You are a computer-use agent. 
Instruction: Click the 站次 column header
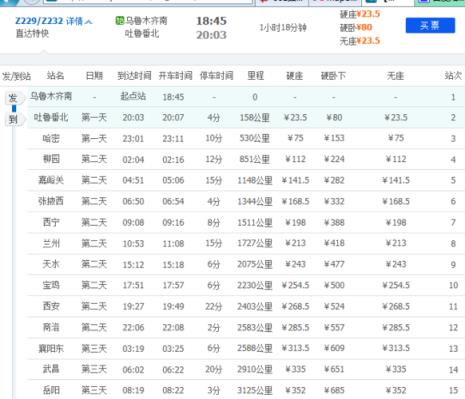point(453,76)
